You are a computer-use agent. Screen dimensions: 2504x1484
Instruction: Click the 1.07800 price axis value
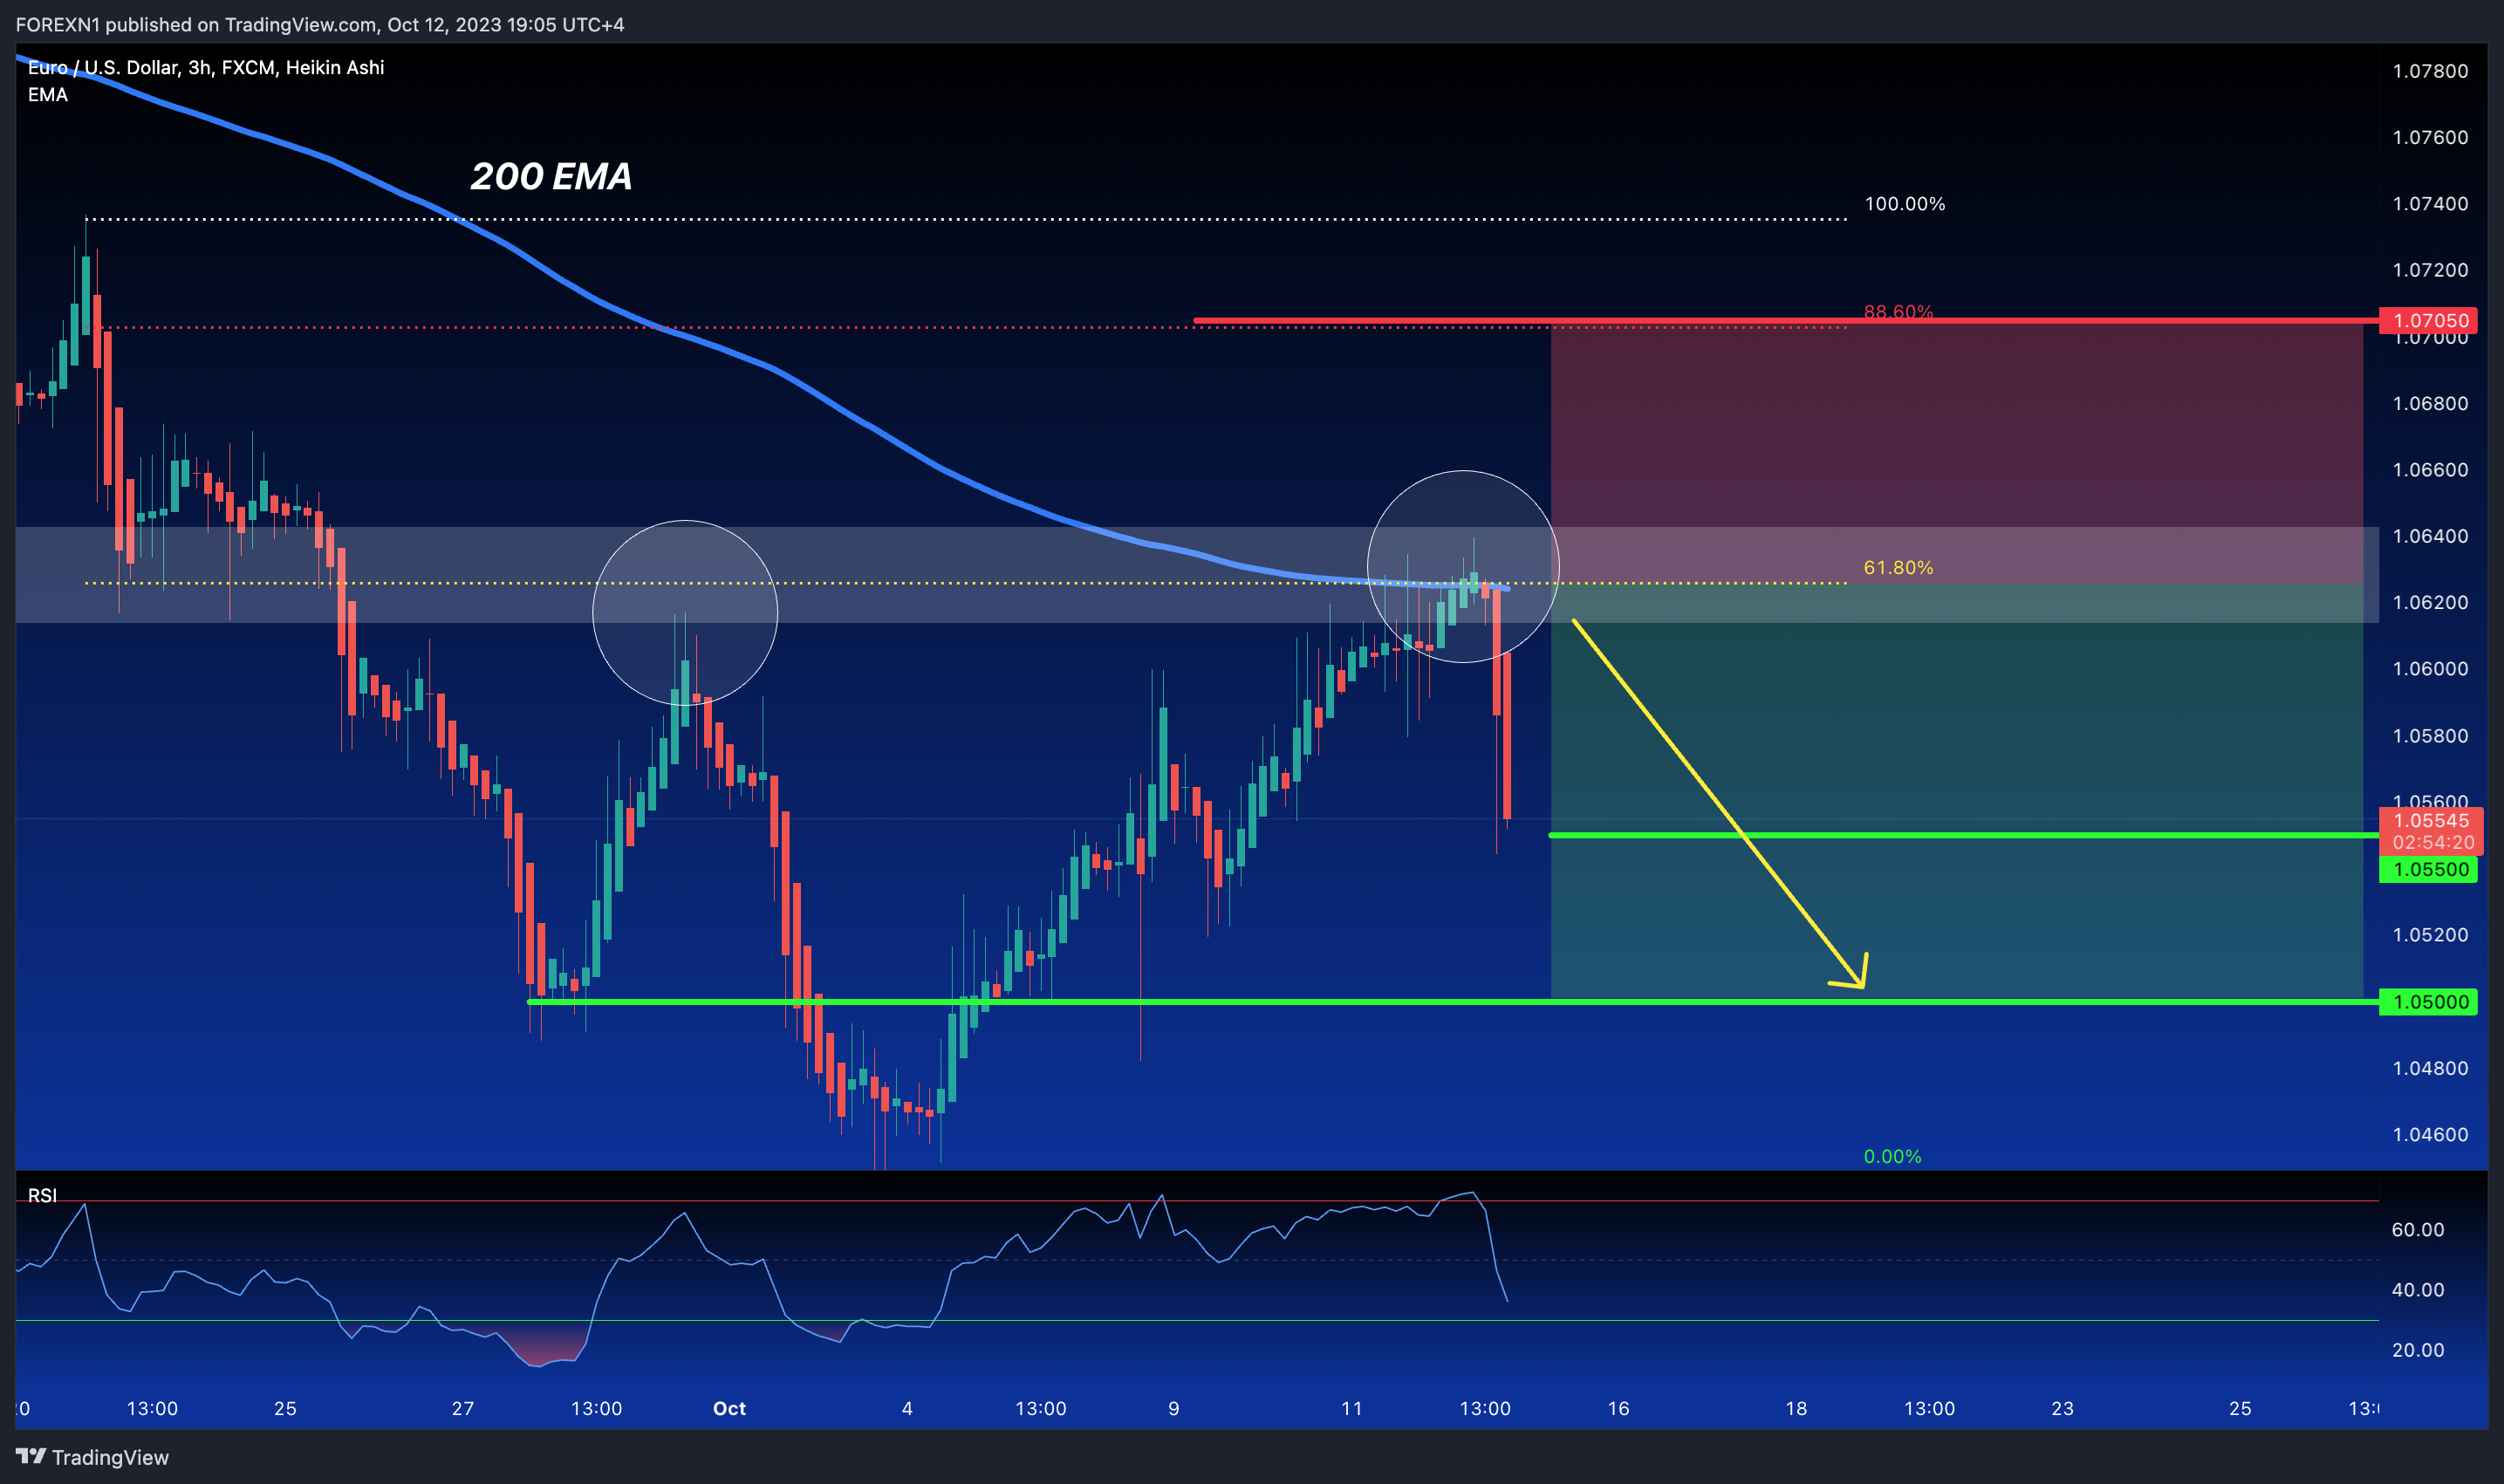click(2430, 71)
